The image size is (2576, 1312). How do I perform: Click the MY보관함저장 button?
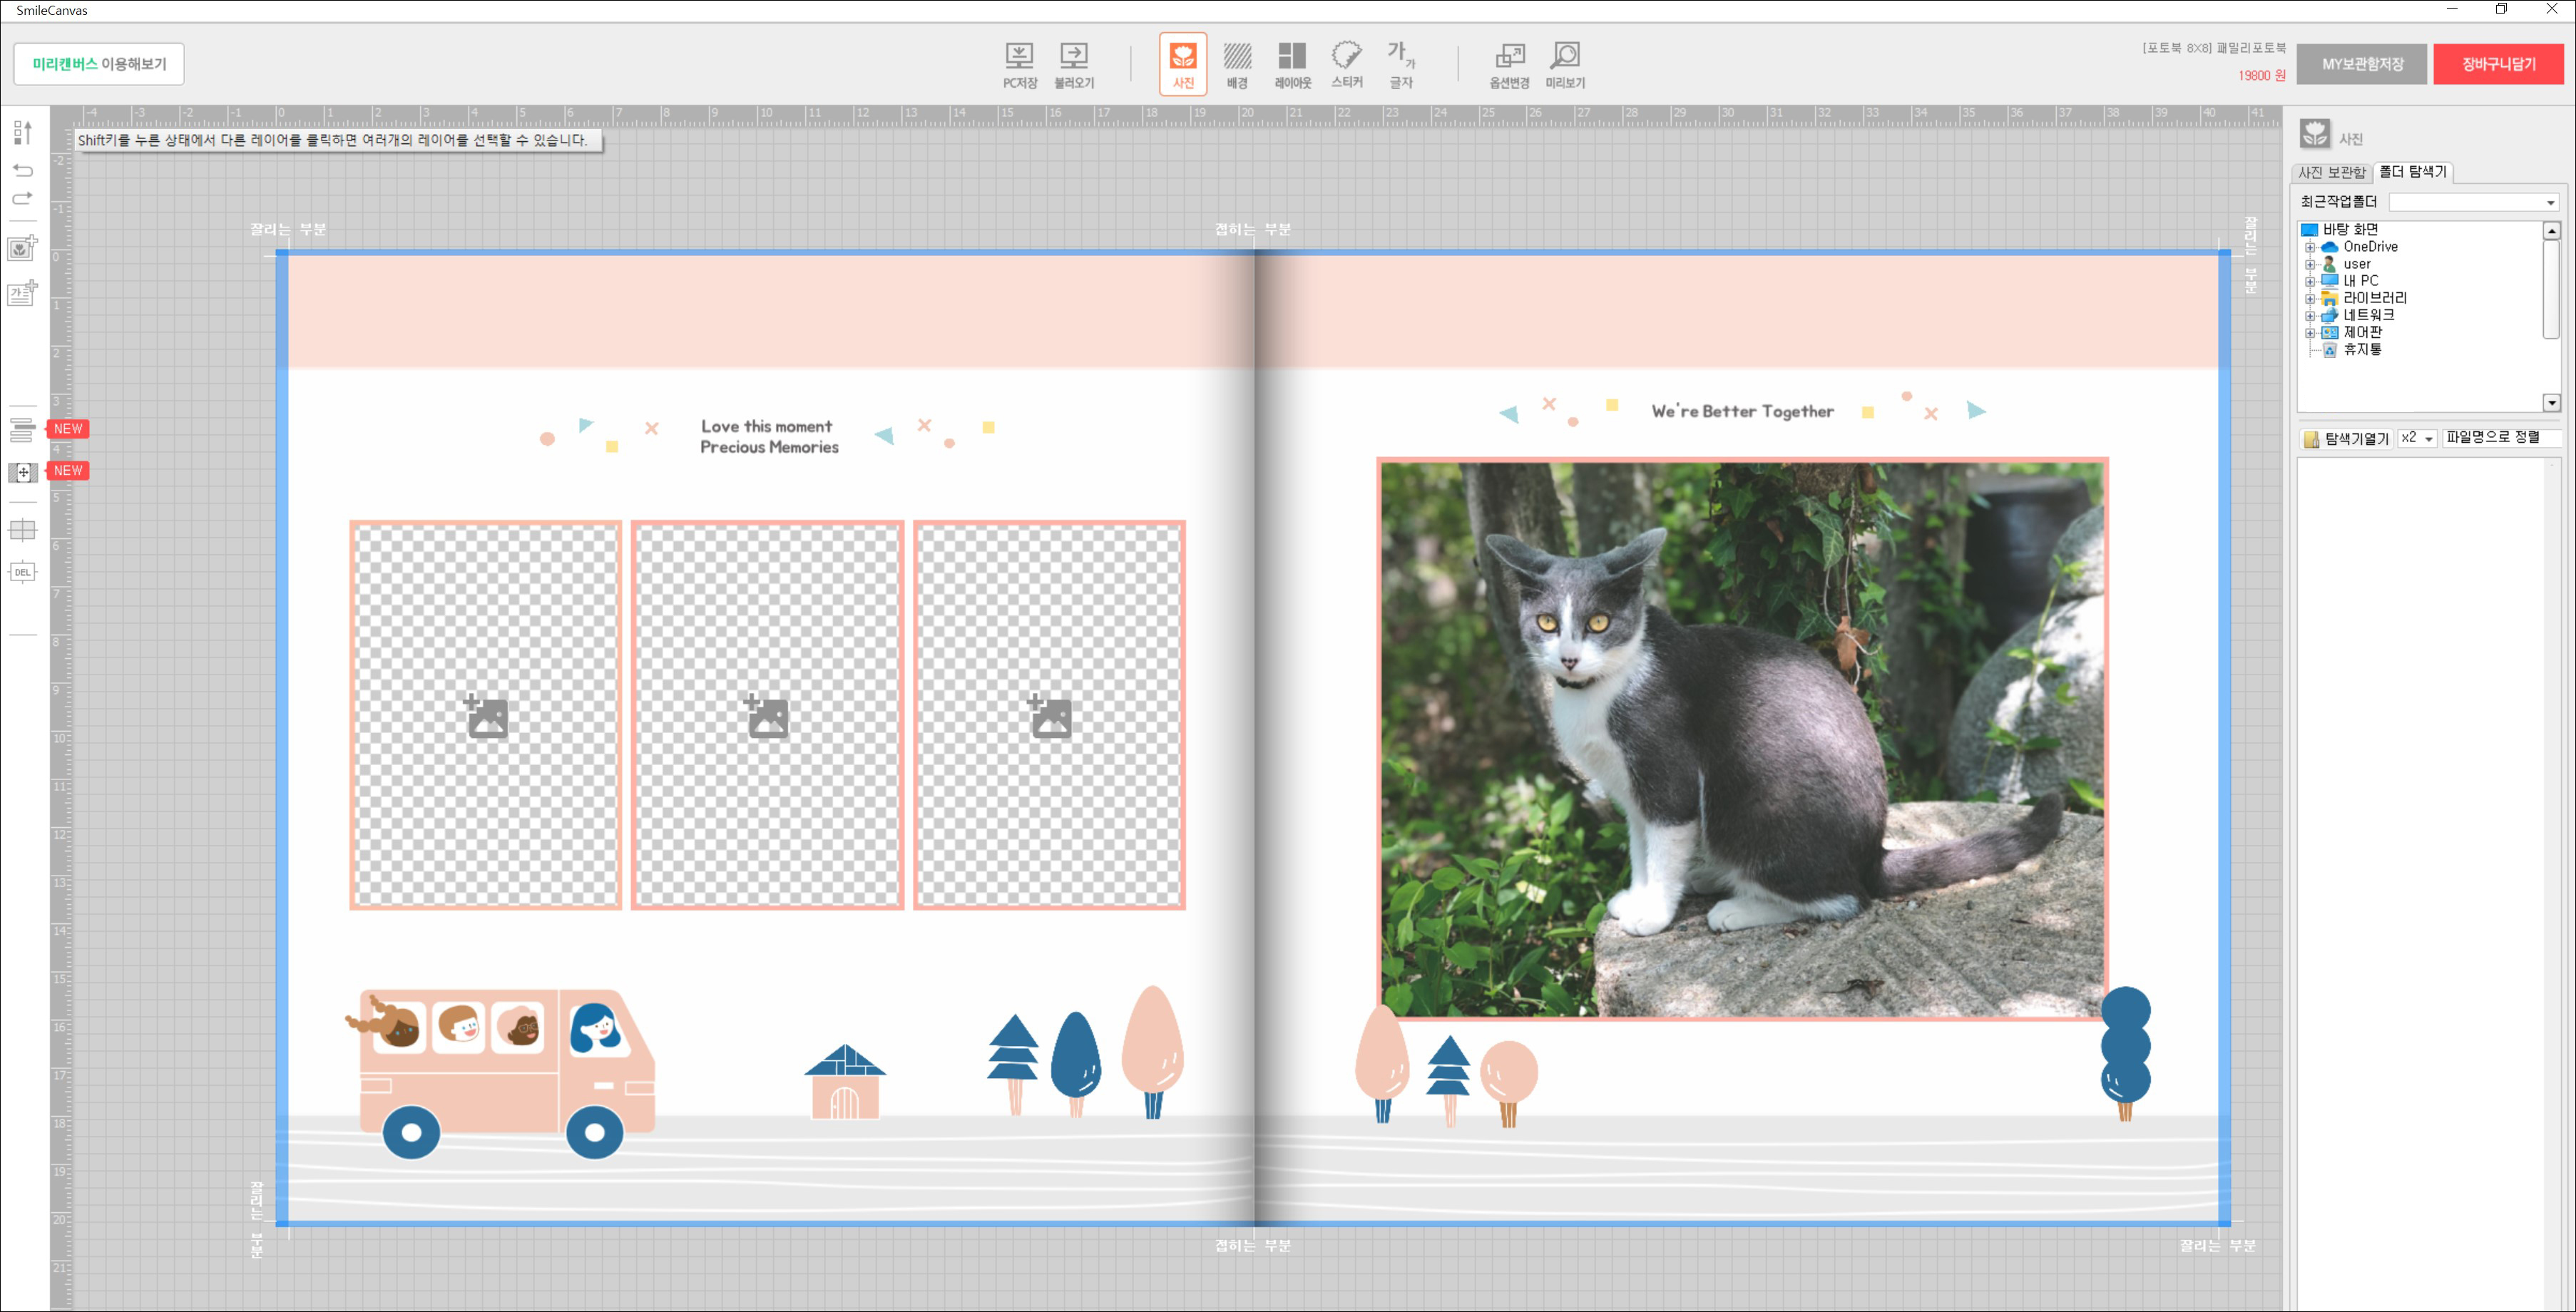coord(2362,64)
